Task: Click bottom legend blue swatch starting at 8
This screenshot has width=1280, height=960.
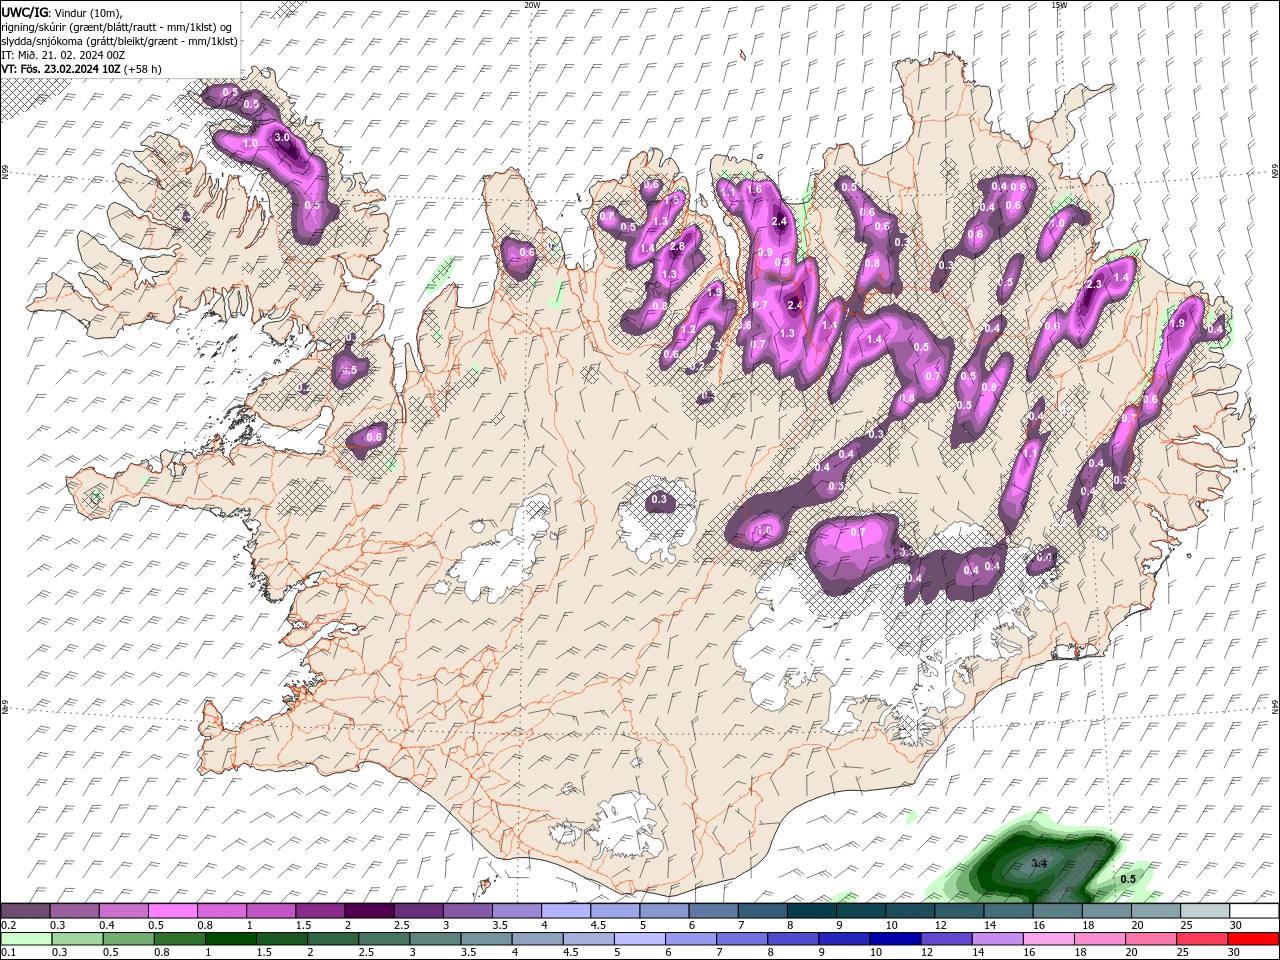Action: (x=793, y=939)
